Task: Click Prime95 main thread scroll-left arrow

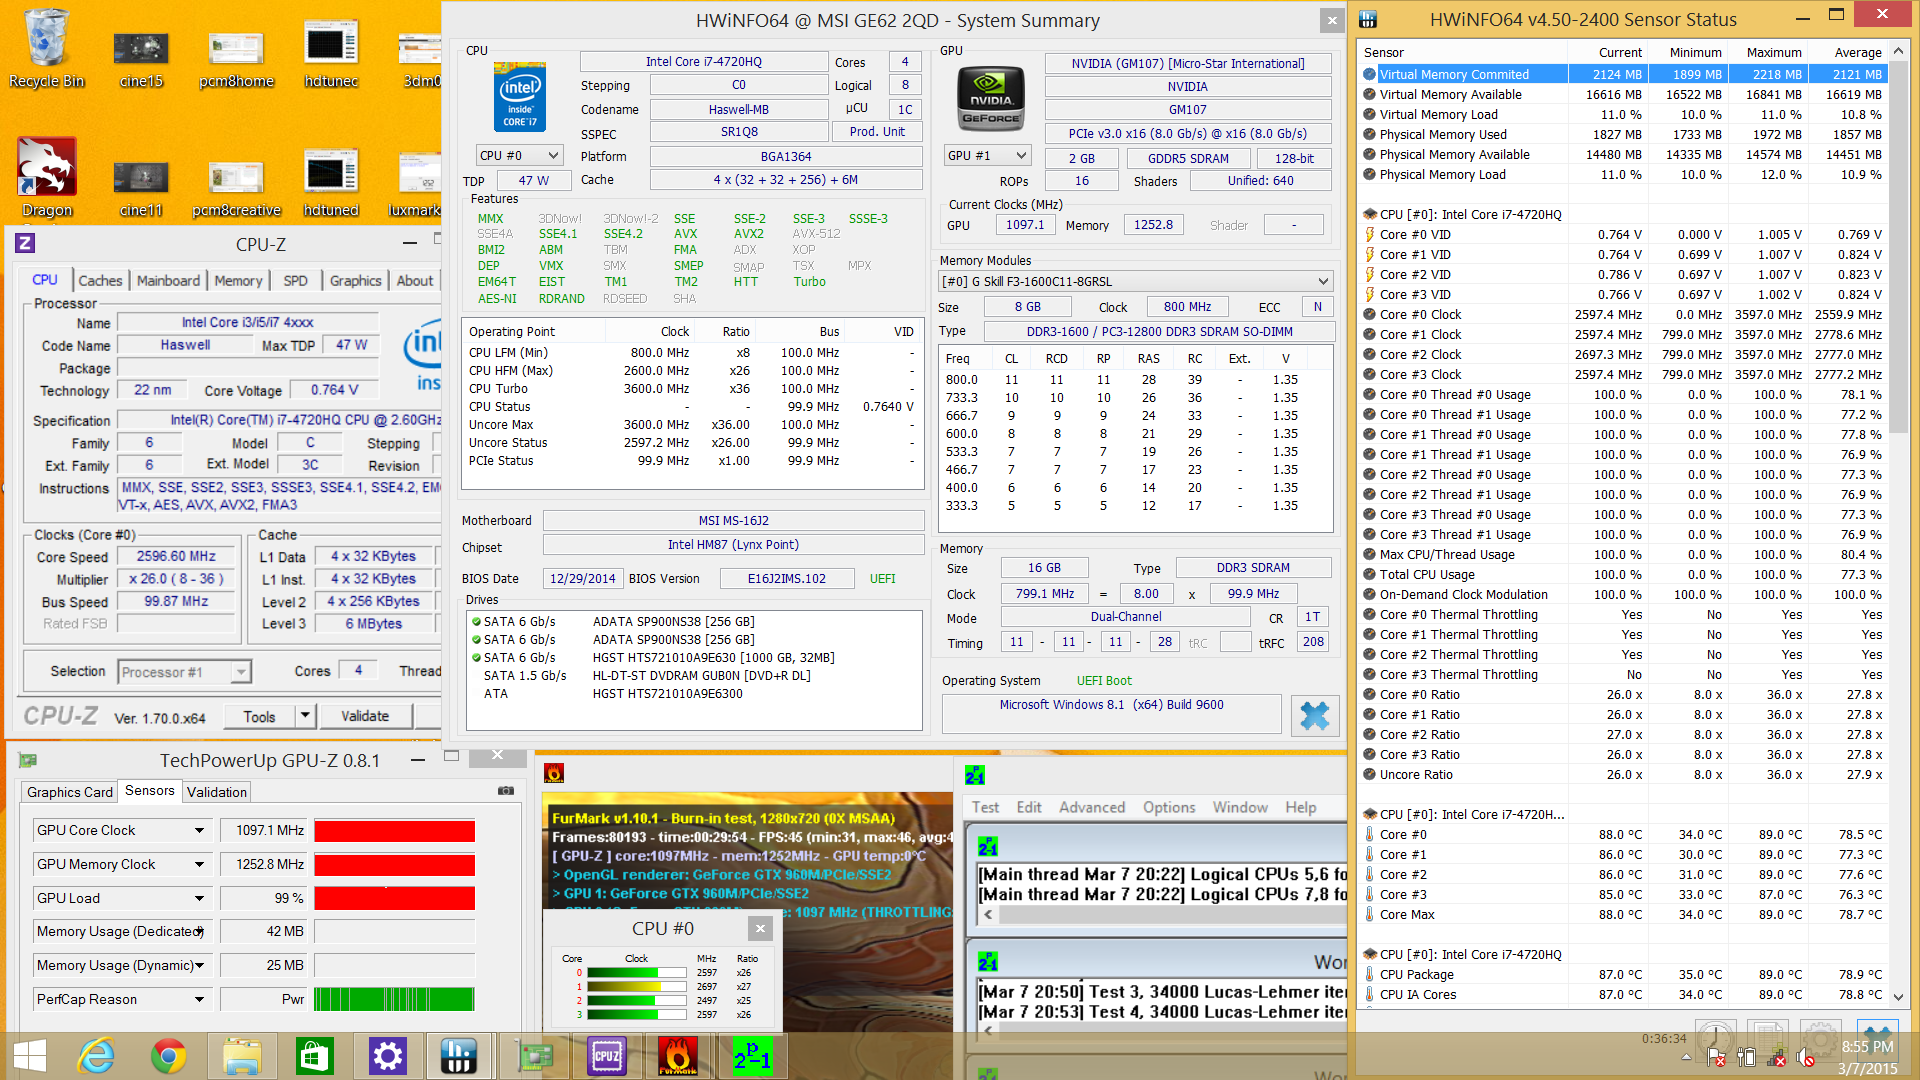Action: 988,914
